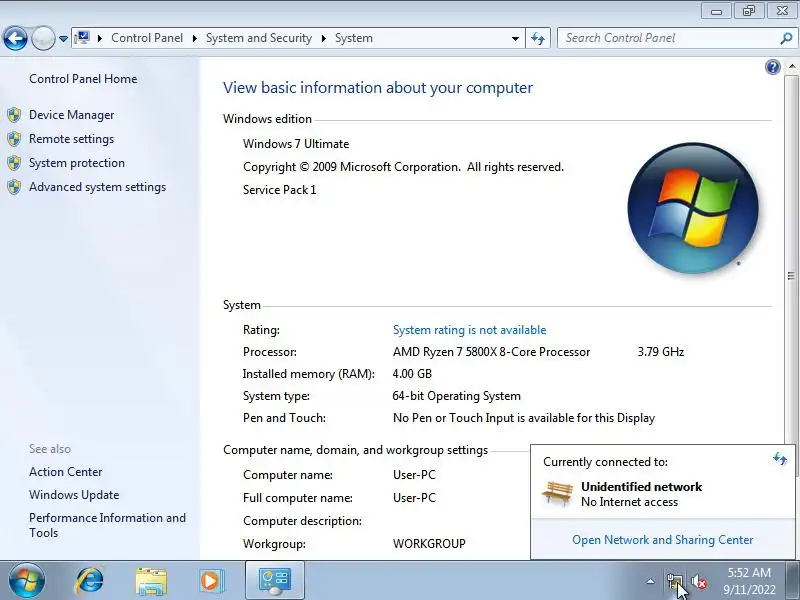Launch Internet Explorer from the taskbar
This screenshot has height=600, width=800.
(90, 581)
